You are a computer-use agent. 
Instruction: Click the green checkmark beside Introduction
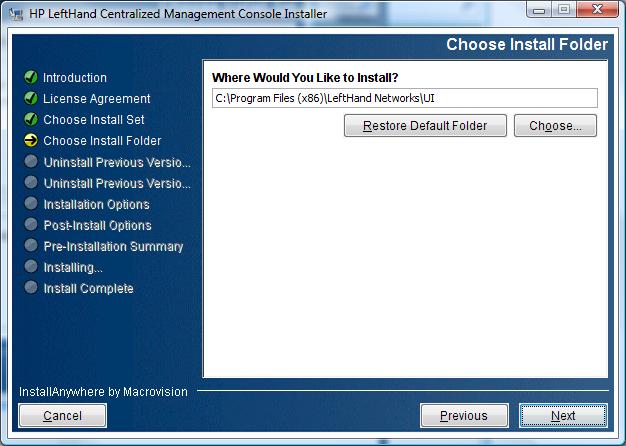[31, 77]
